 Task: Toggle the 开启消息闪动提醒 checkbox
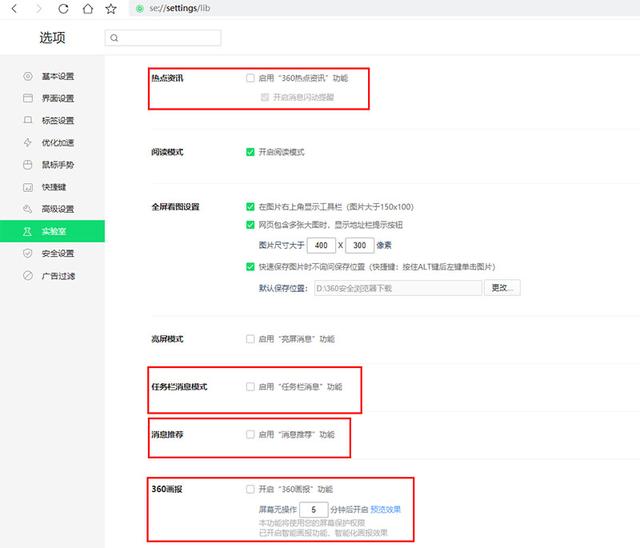pyautogui.click(x=265, y=97)
